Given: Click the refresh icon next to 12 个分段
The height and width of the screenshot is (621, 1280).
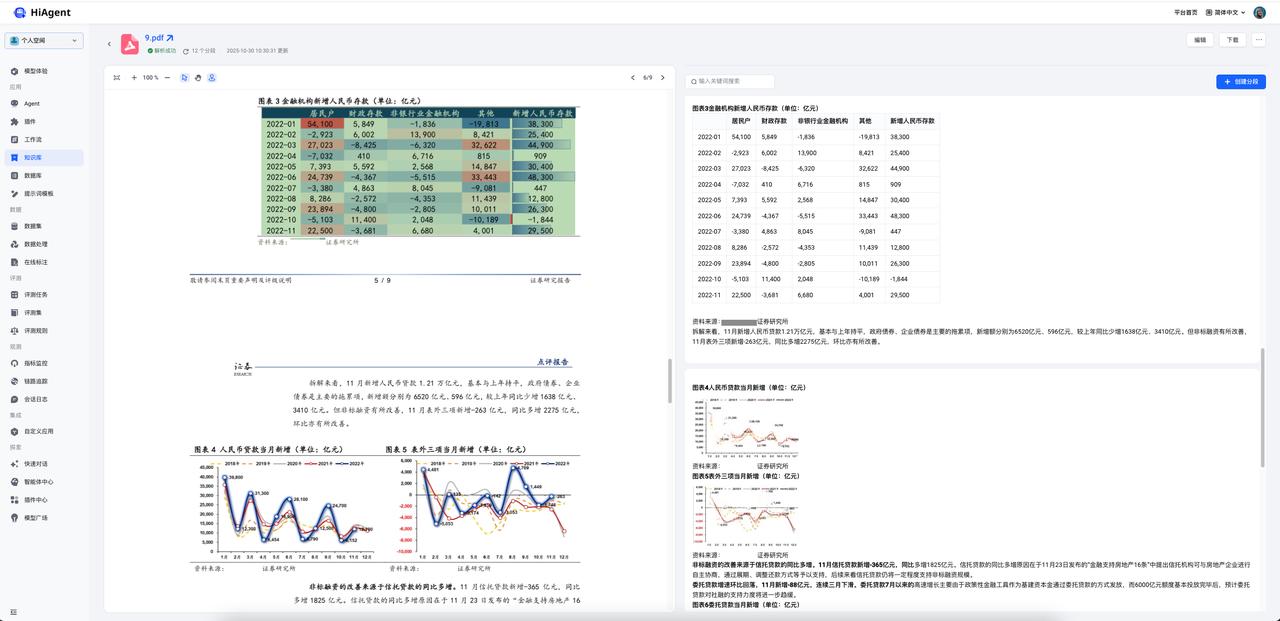Looking at the screenshot, I should [x=186, y=50].
